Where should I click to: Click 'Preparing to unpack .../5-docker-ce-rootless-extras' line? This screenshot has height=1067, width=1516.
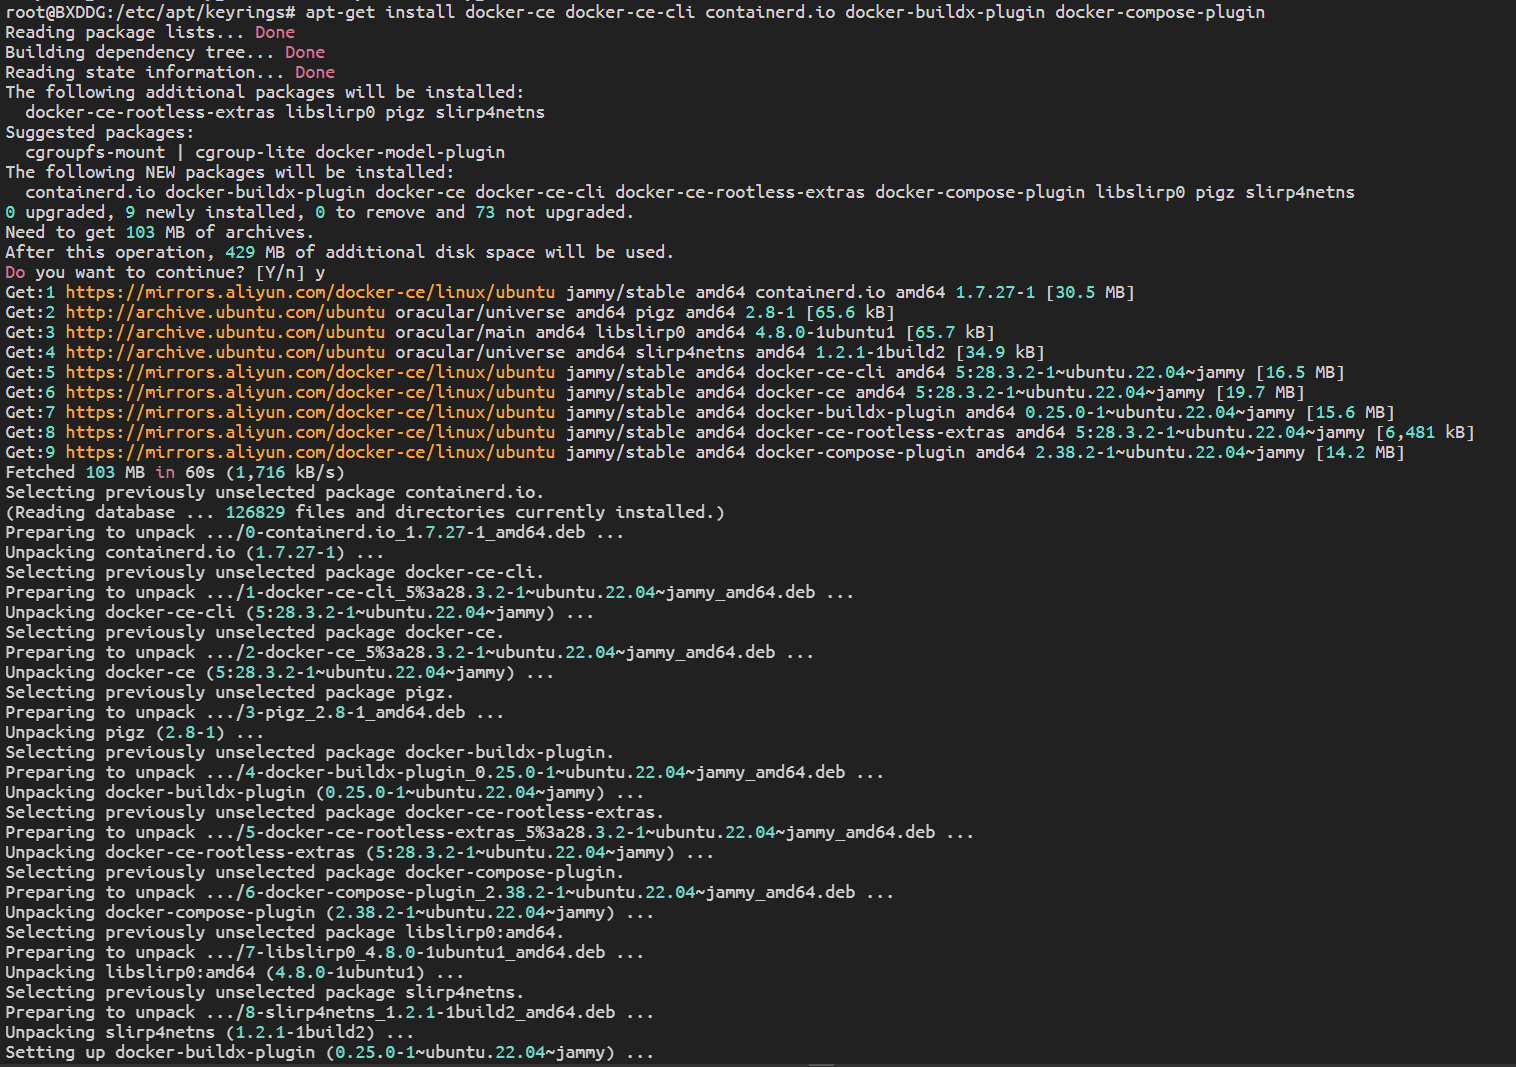click(x=490, y=832)
